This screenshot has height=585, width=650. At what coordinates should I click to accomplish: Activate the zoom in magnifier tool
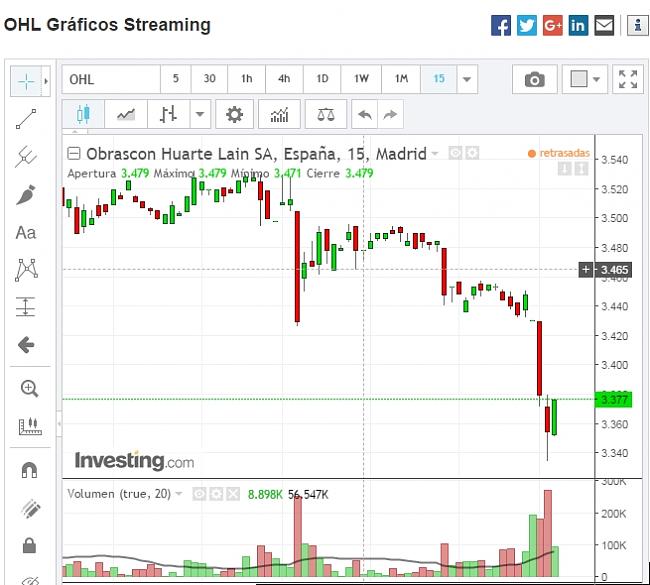coord(29,388)
